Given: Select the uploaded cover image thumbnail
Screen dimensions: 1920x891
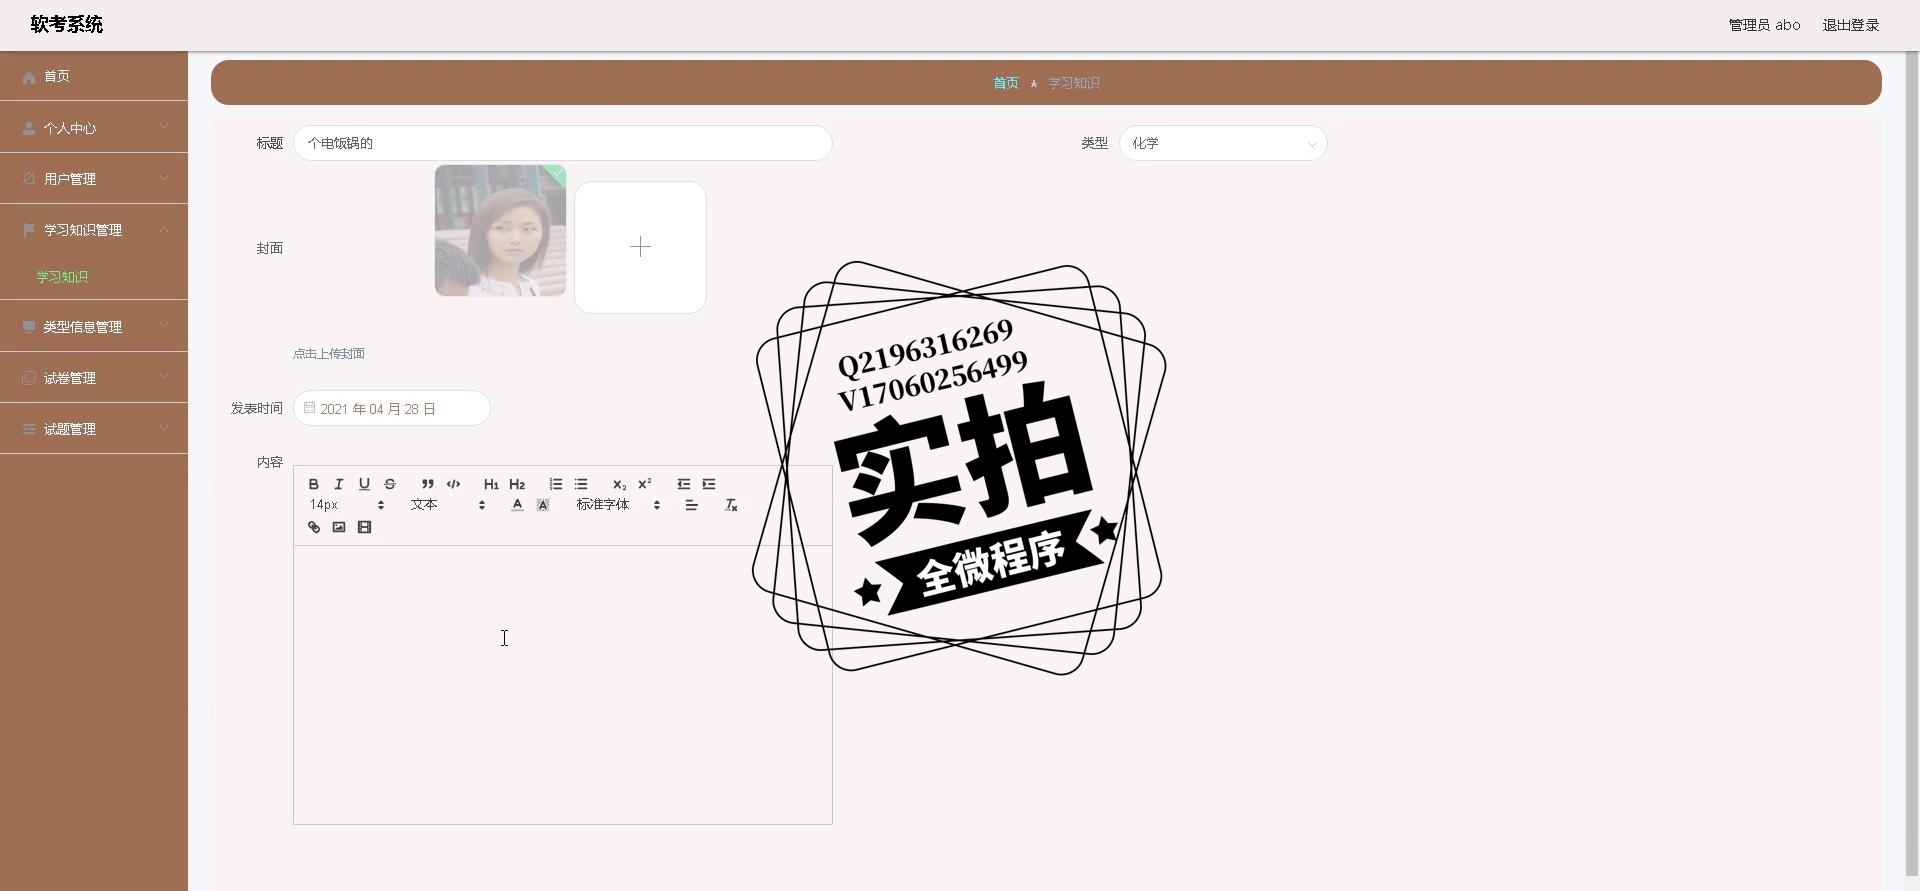Looking at the screenshot, I should tap(500, 230).
